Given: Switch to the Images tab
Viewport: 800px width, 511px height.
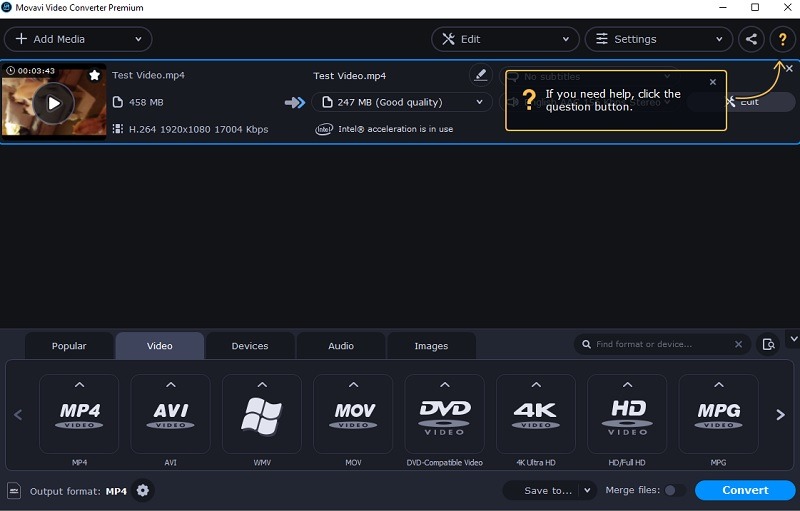Looking at the screenshot, I should tap(431, 346).
